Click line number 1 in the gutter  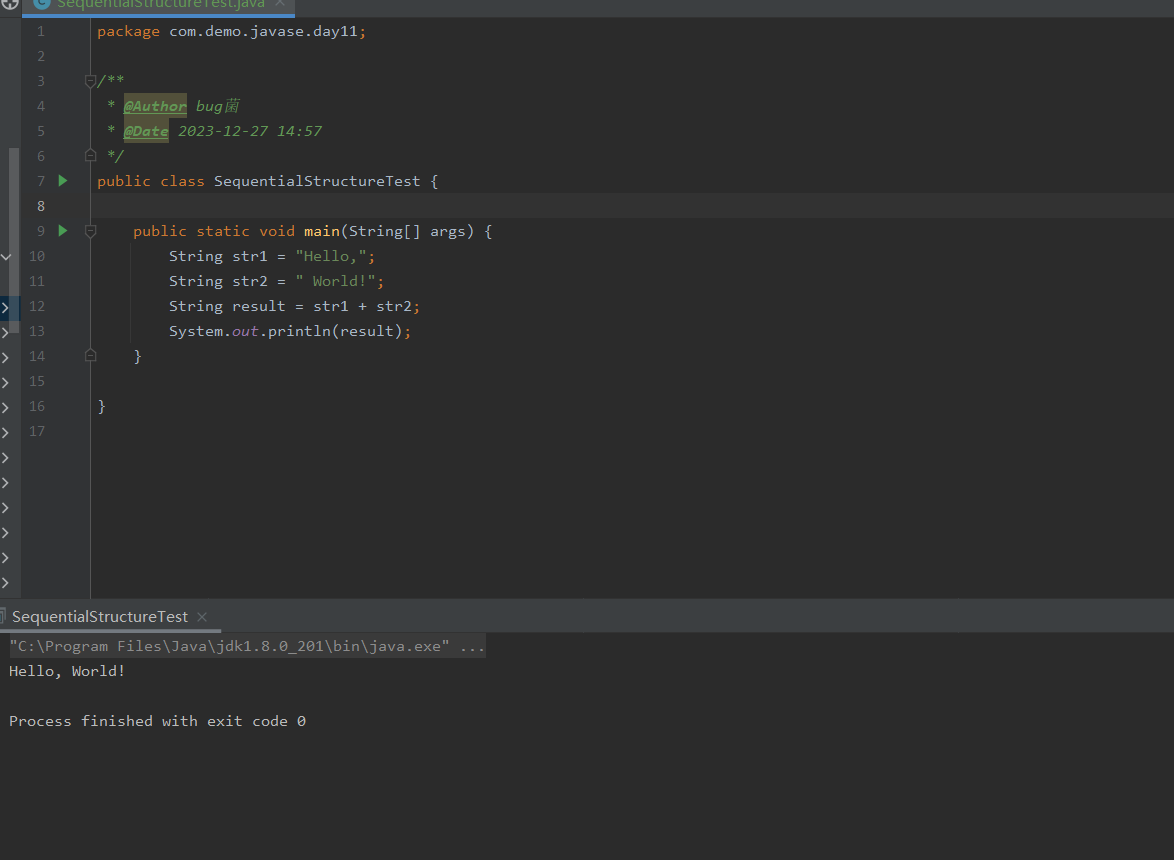[40, 31]
